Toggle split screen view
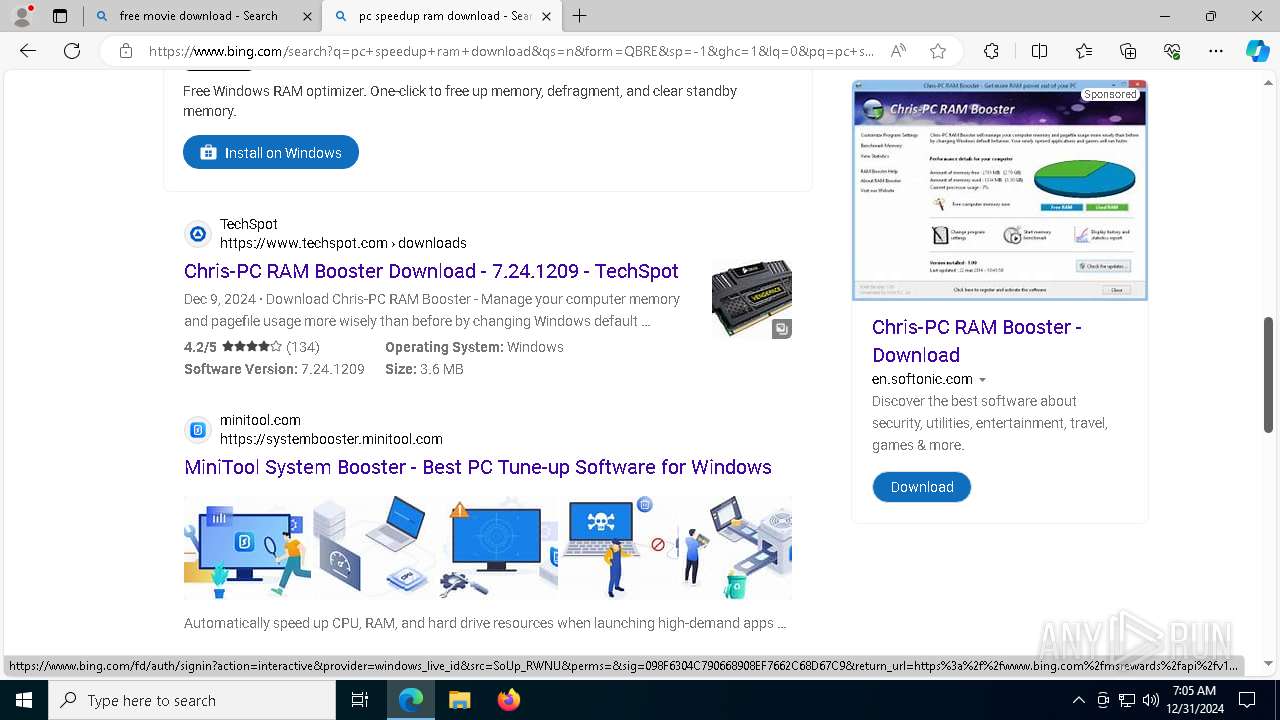Image resolution: width=1280 pixels, height=720 pixels. click(1039, 51)
